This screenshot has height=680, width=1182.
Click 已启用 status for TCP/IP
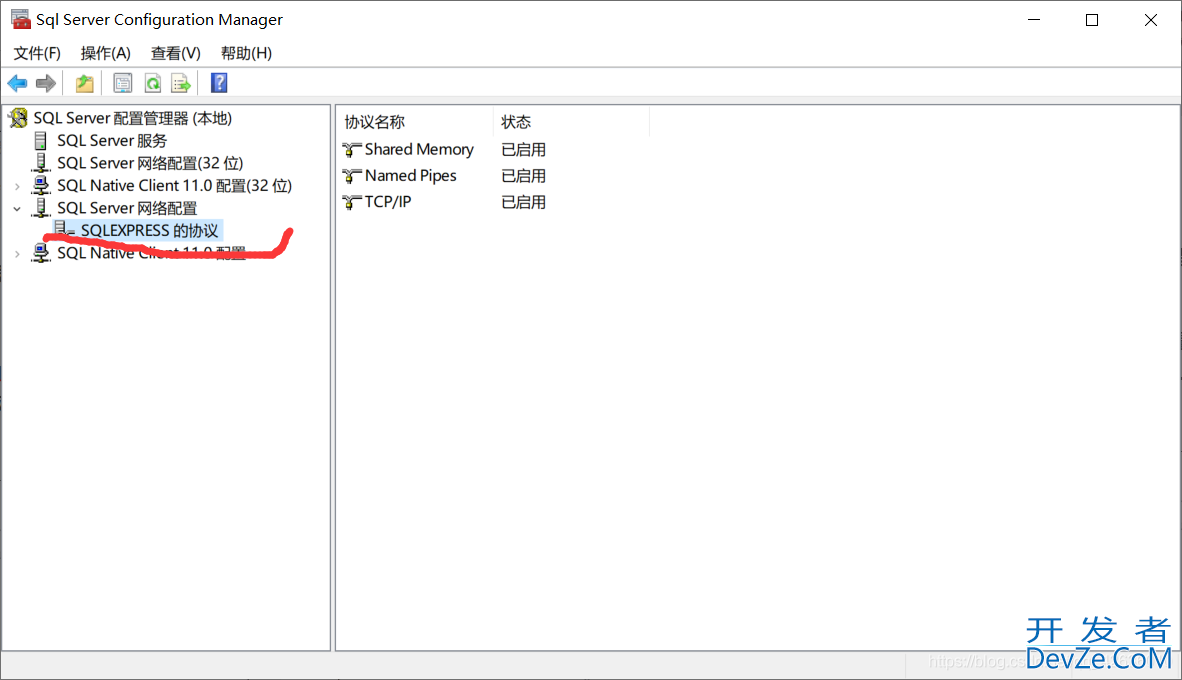coord(523,202)
